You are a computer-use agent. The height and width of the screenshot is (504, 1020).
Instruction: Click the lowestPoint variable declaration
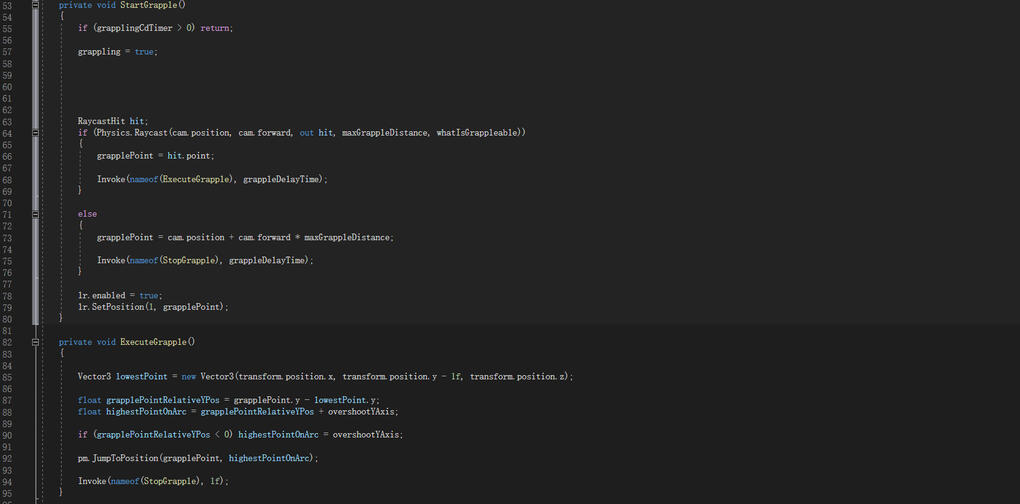coord(143,376)
